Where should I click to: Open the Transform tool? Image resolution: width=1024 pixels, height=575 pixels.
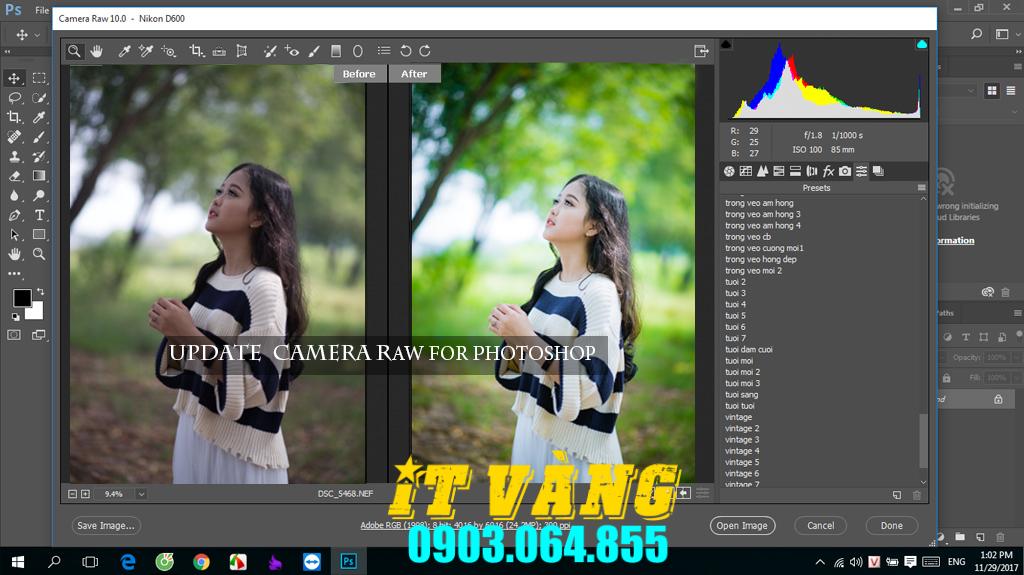coord(242,51)
